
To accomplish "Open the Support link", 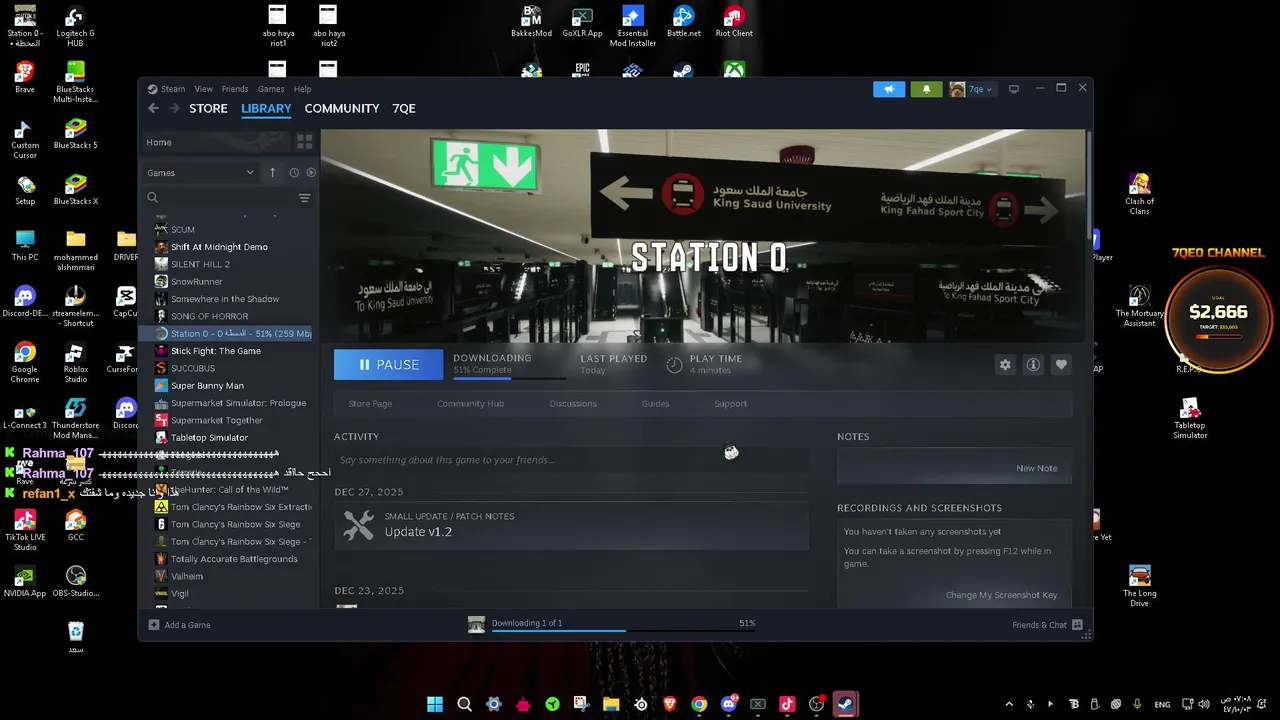I will point(730,404).
